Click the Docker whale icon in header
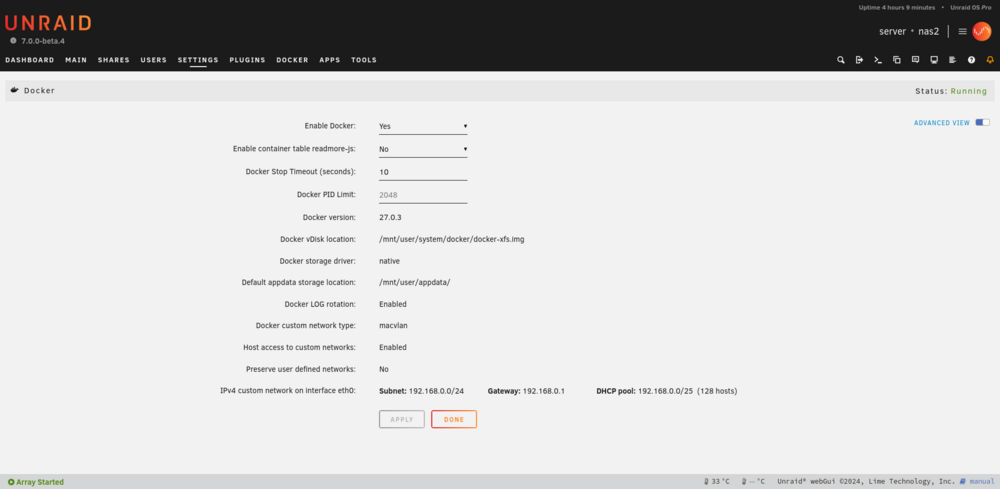This screenshot has height=489, width=1000. 15,91
